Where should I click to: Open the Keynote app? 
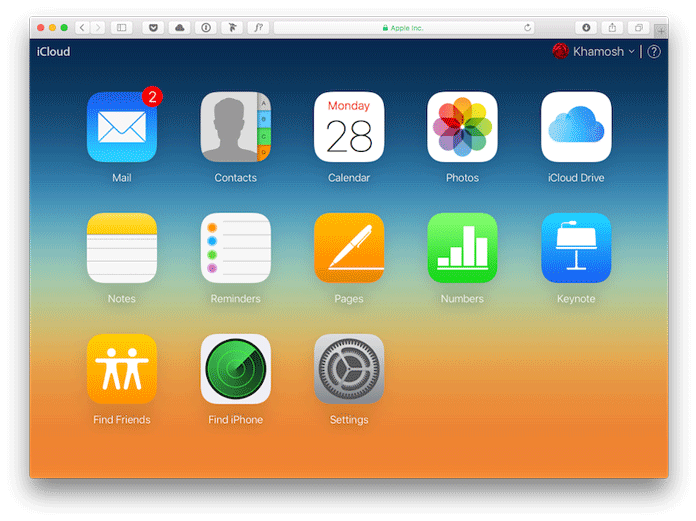coord(576,248)
